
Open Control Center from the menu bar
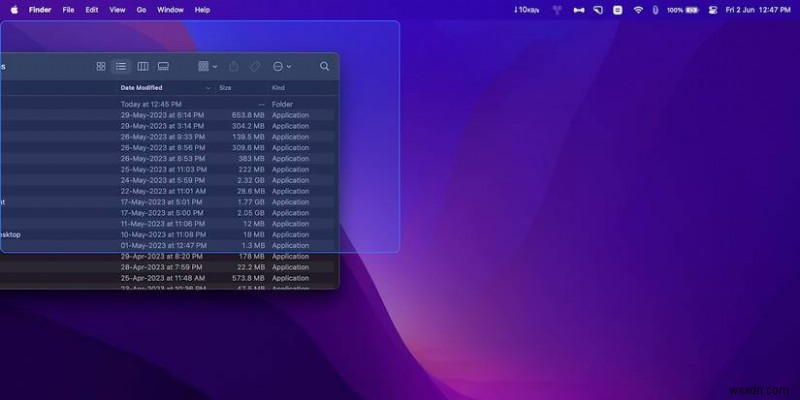coord(713,10)
